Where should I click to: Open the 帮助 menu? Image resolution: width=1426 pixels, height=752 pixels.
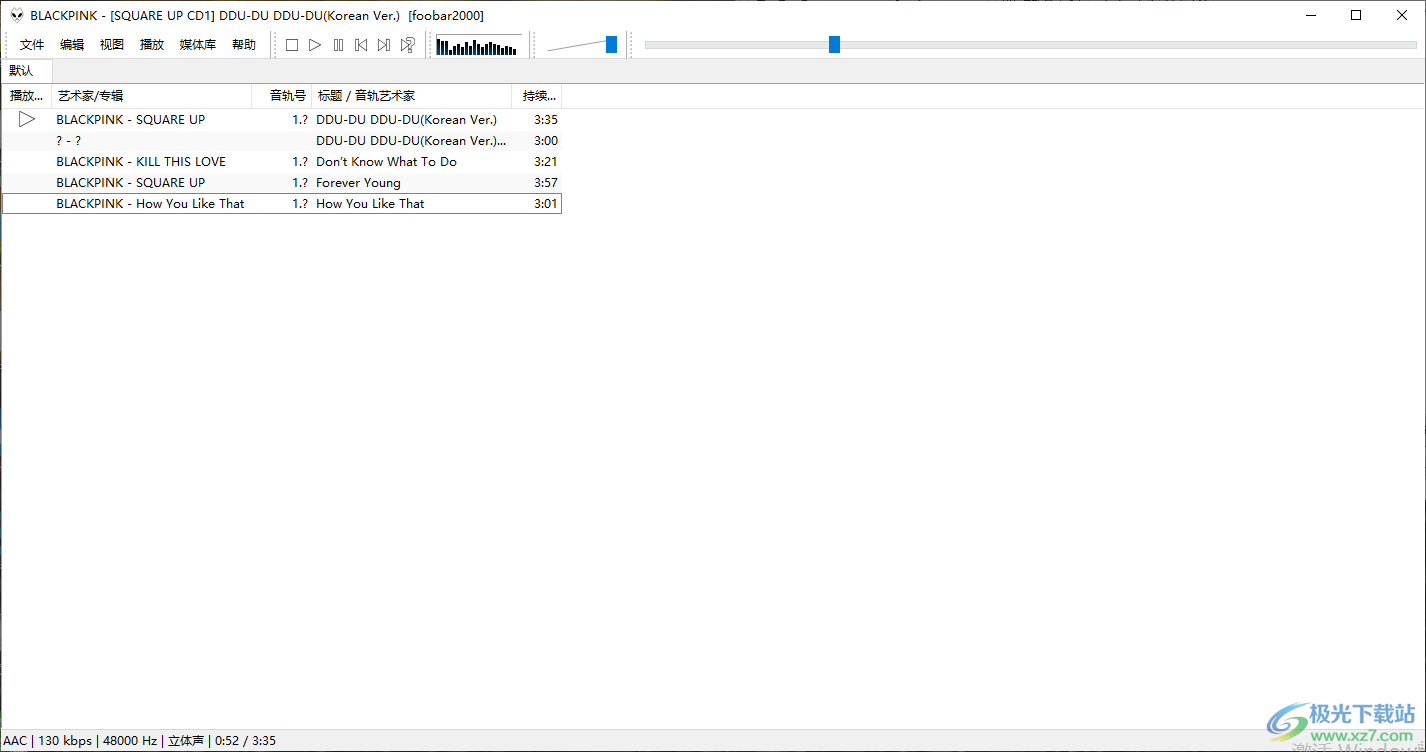coord(244,45)
